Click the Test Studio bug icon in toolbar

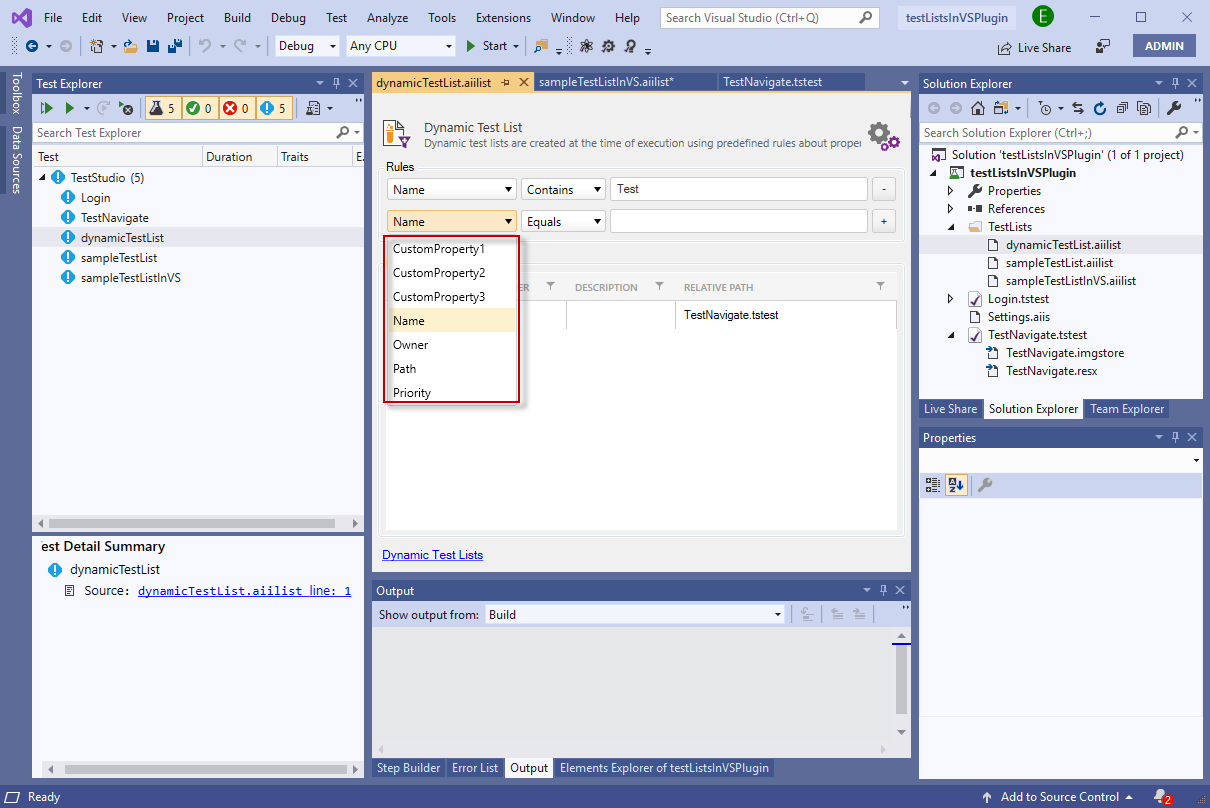click(586, 46)
